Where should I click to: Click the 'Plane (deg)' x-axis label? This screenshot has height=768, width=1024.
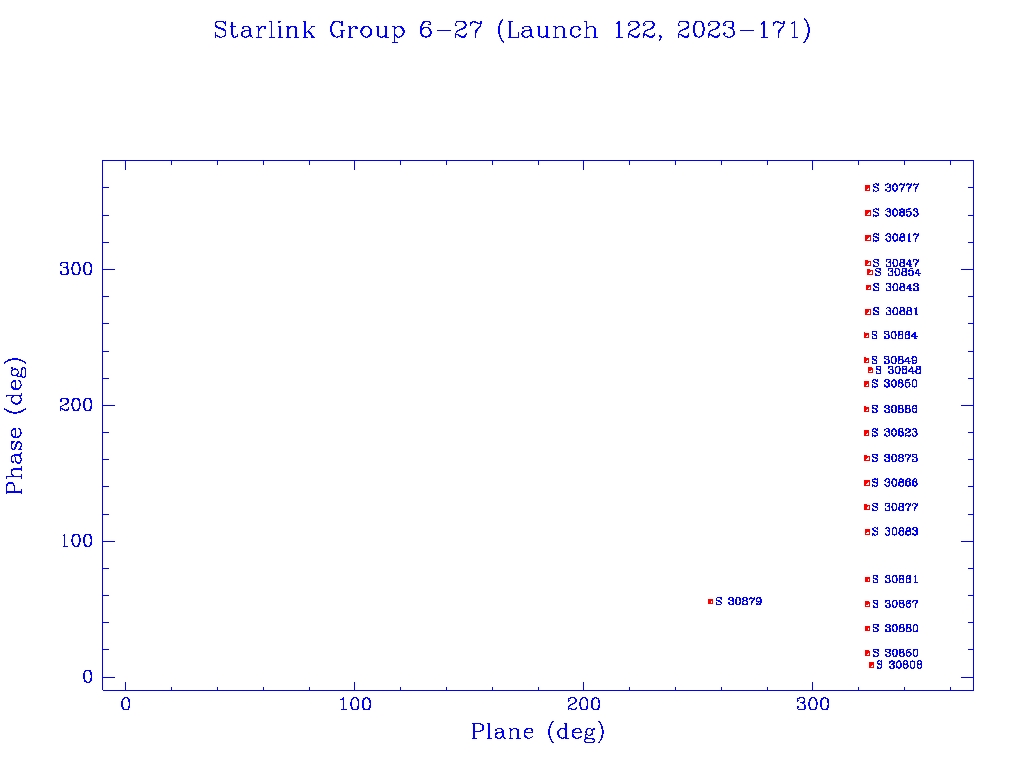538,731
